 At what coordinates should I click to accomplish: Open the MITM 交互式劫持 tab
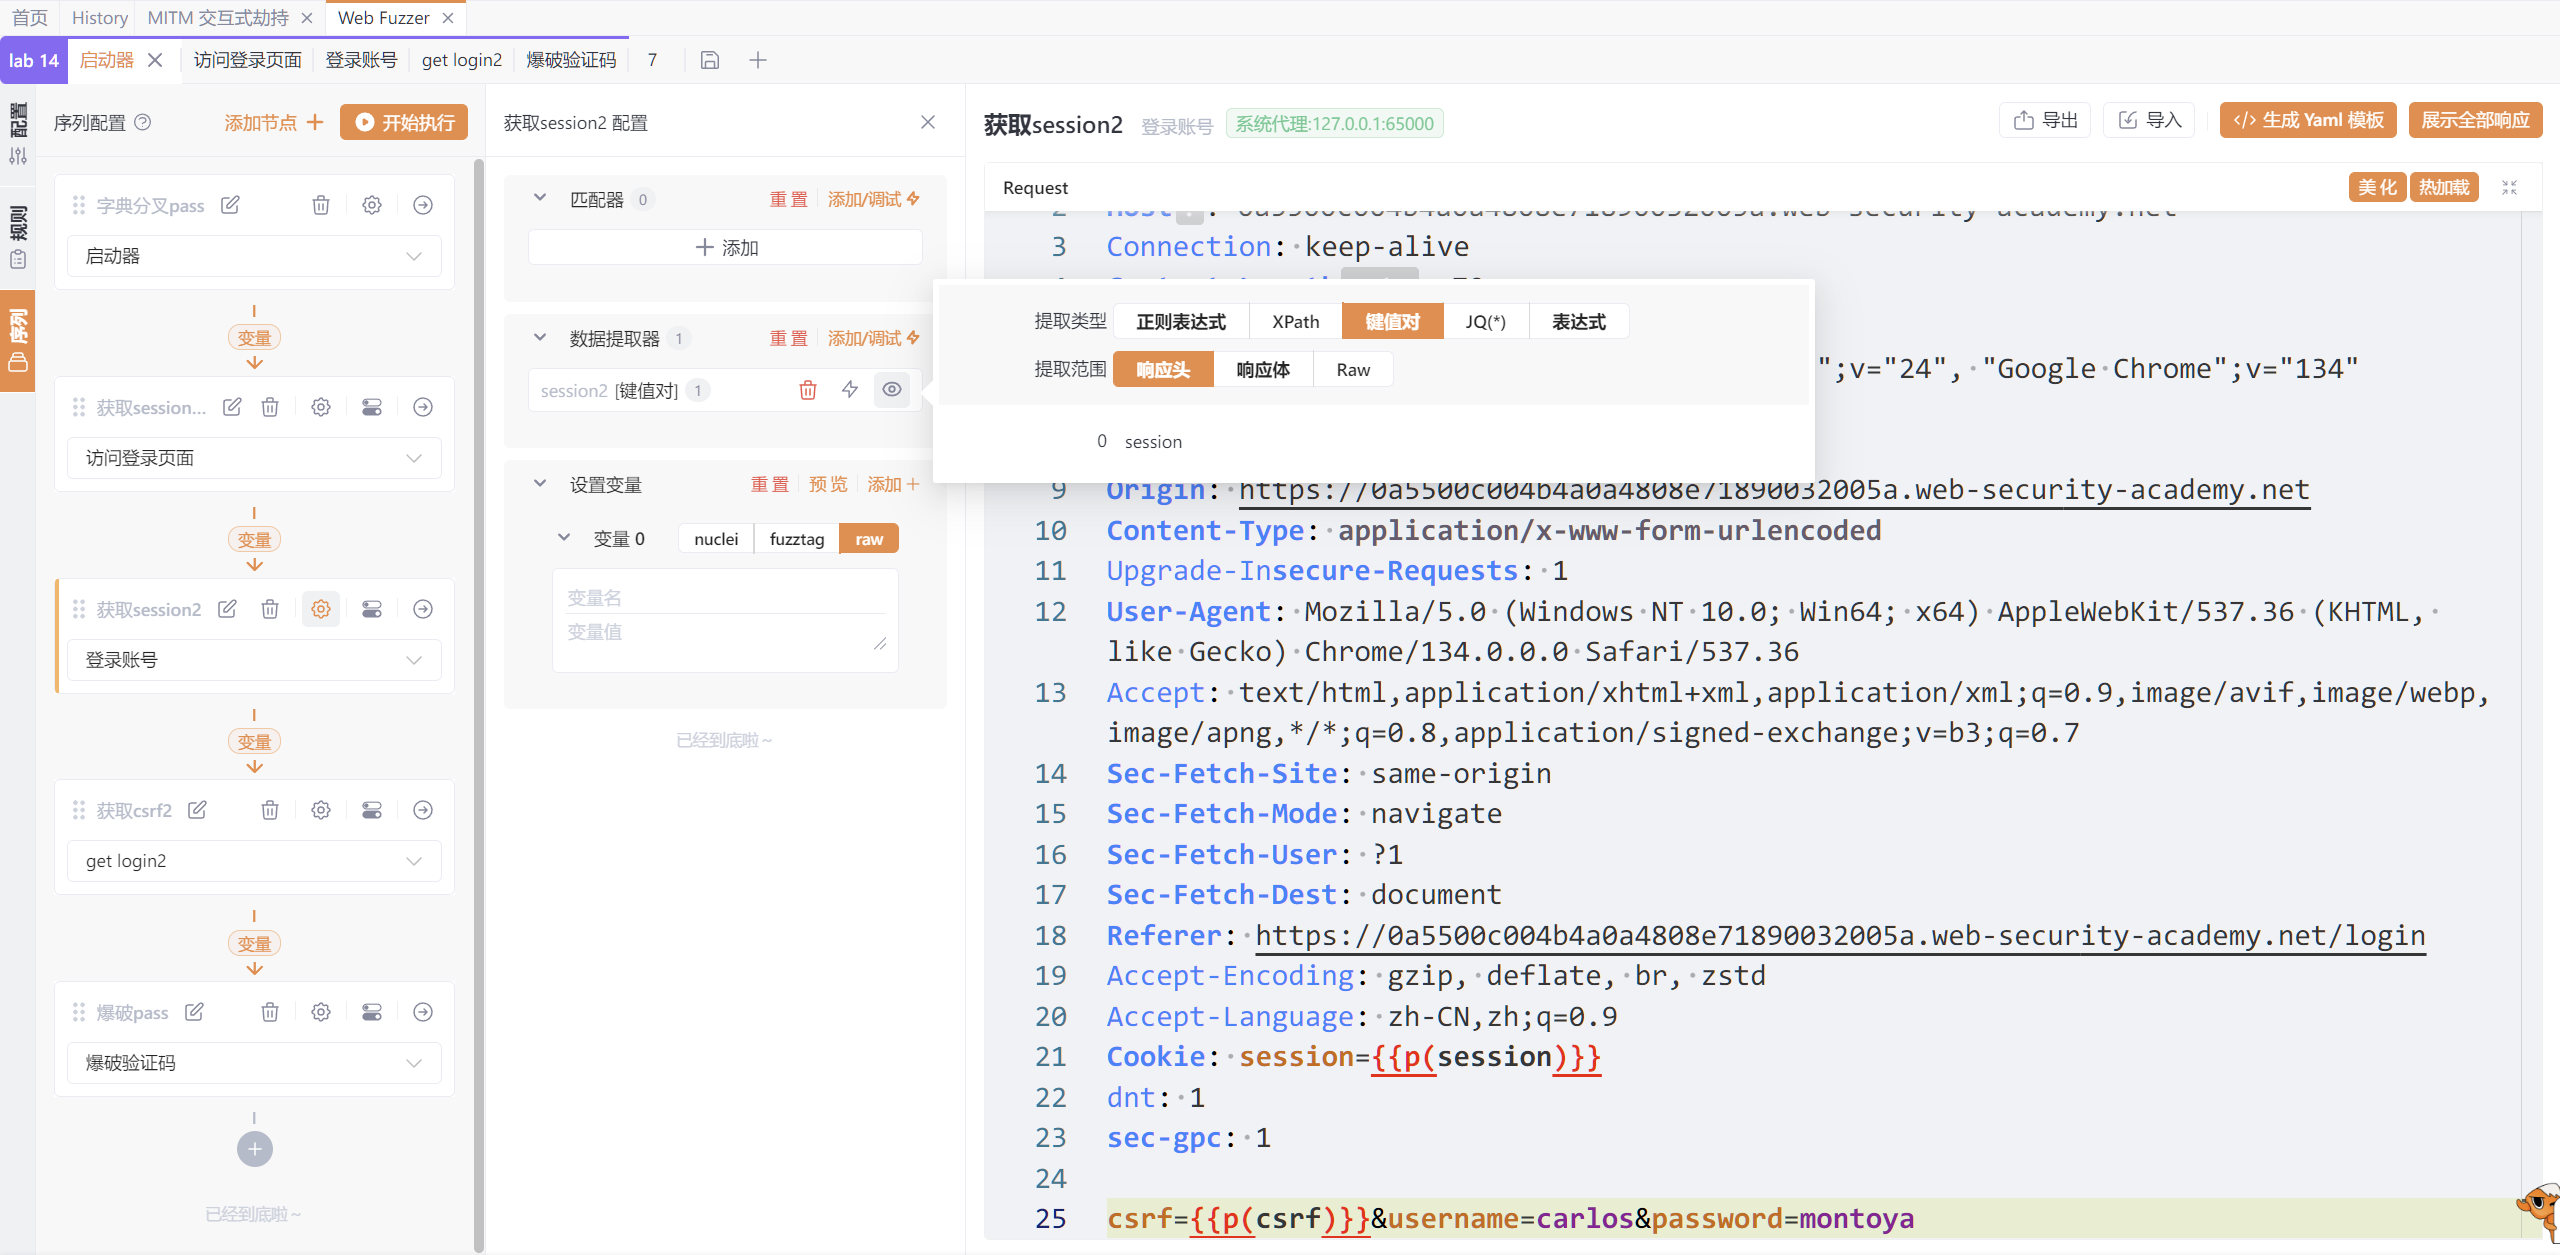tap(218, 18)
